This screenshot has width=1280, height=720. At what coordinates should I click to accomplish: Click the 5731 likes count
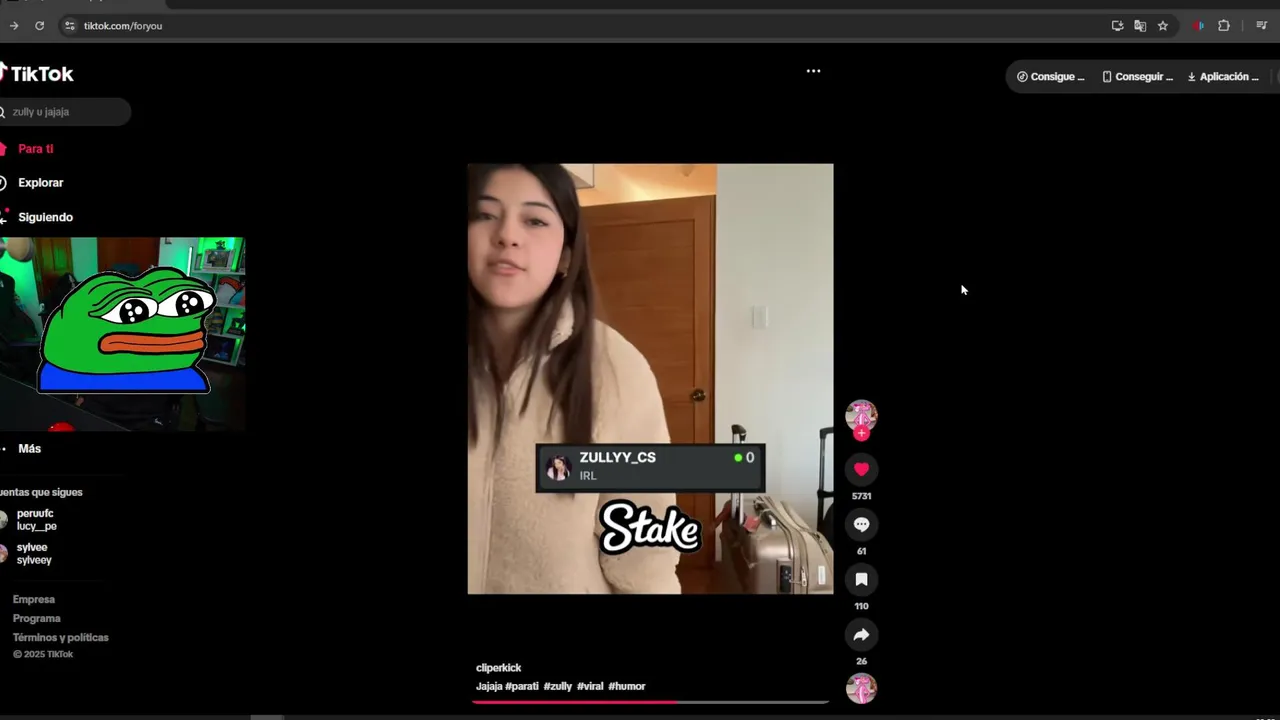pos(861,496)
